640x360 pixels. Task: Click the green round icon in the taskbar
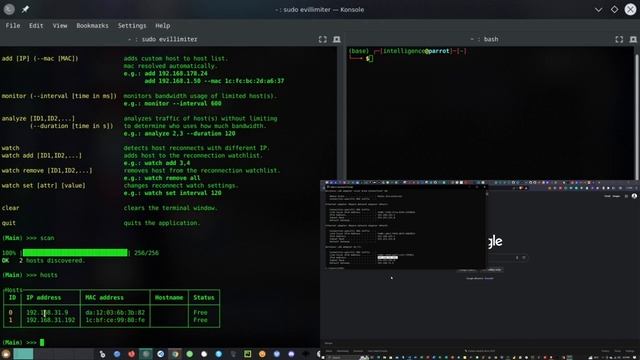tap(189, 354)
